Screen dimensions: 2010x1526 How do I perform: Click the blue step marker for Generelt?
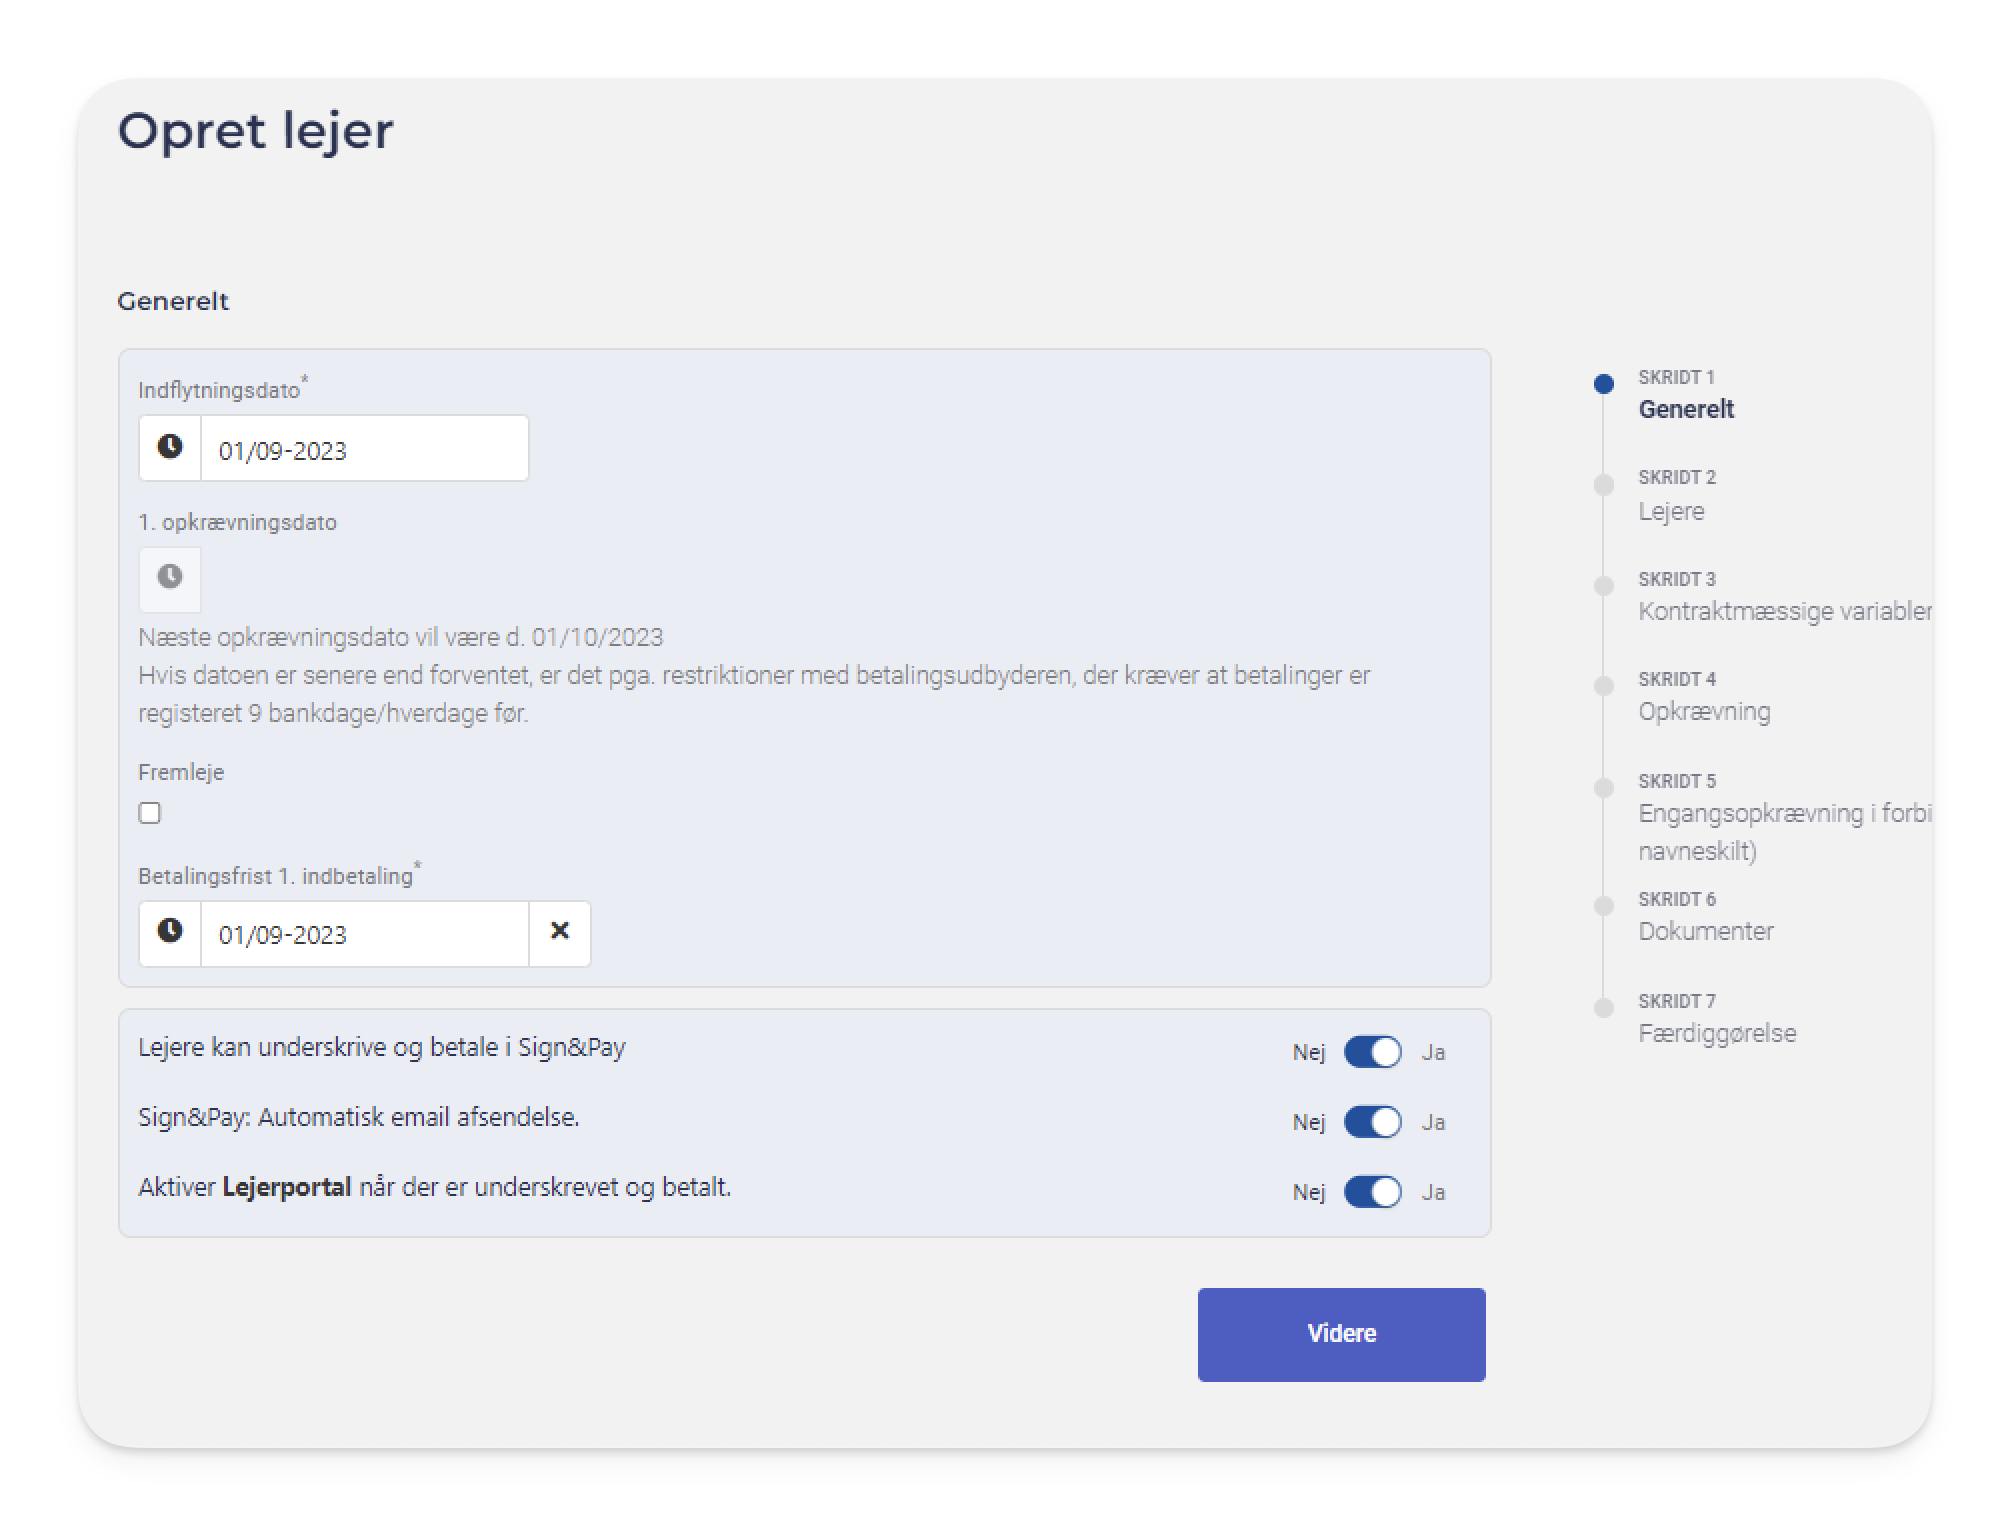click(1603, 384)
